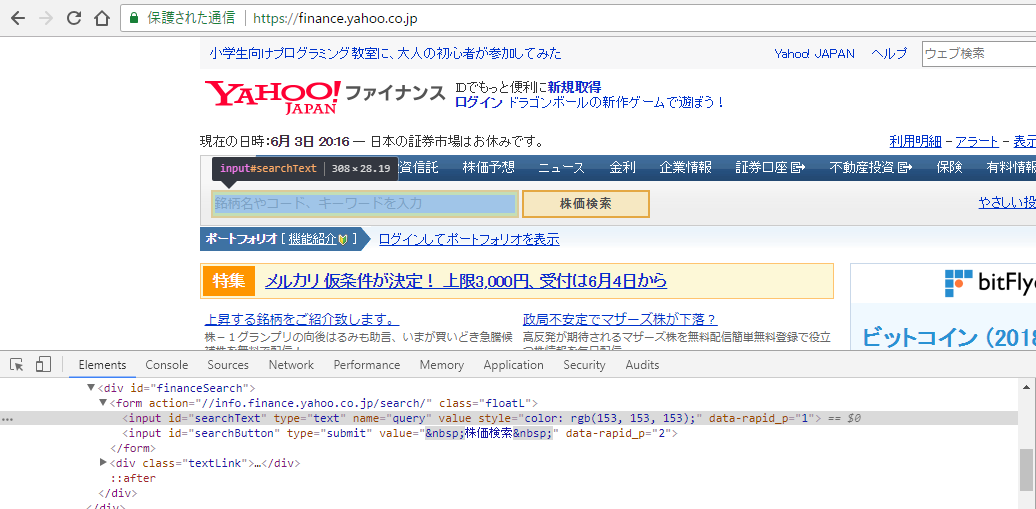Open 上昇する銘柄をご紹介致します link
The width and height of the screenshot is (1036, 509).
click(x=302, y=319)
